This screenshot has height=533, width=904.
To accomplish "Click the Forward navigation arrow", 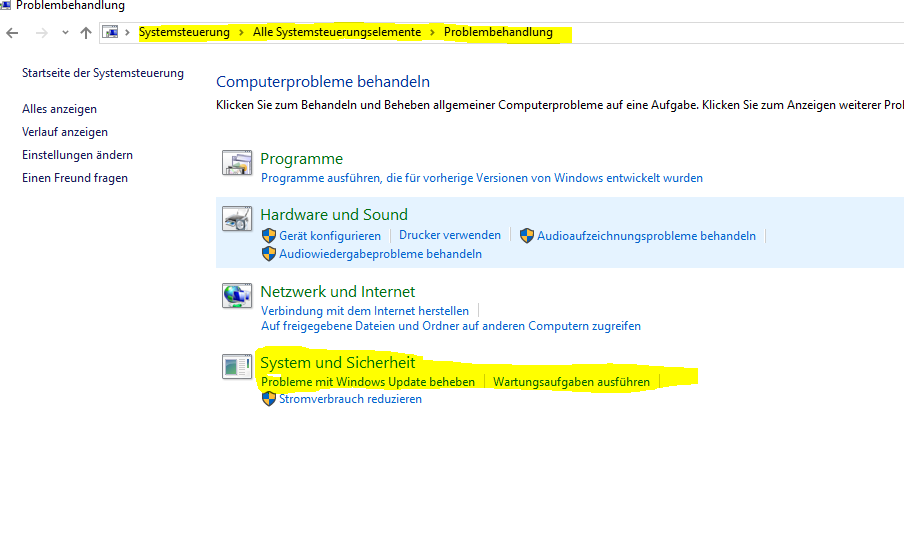I will pos(42,33).
